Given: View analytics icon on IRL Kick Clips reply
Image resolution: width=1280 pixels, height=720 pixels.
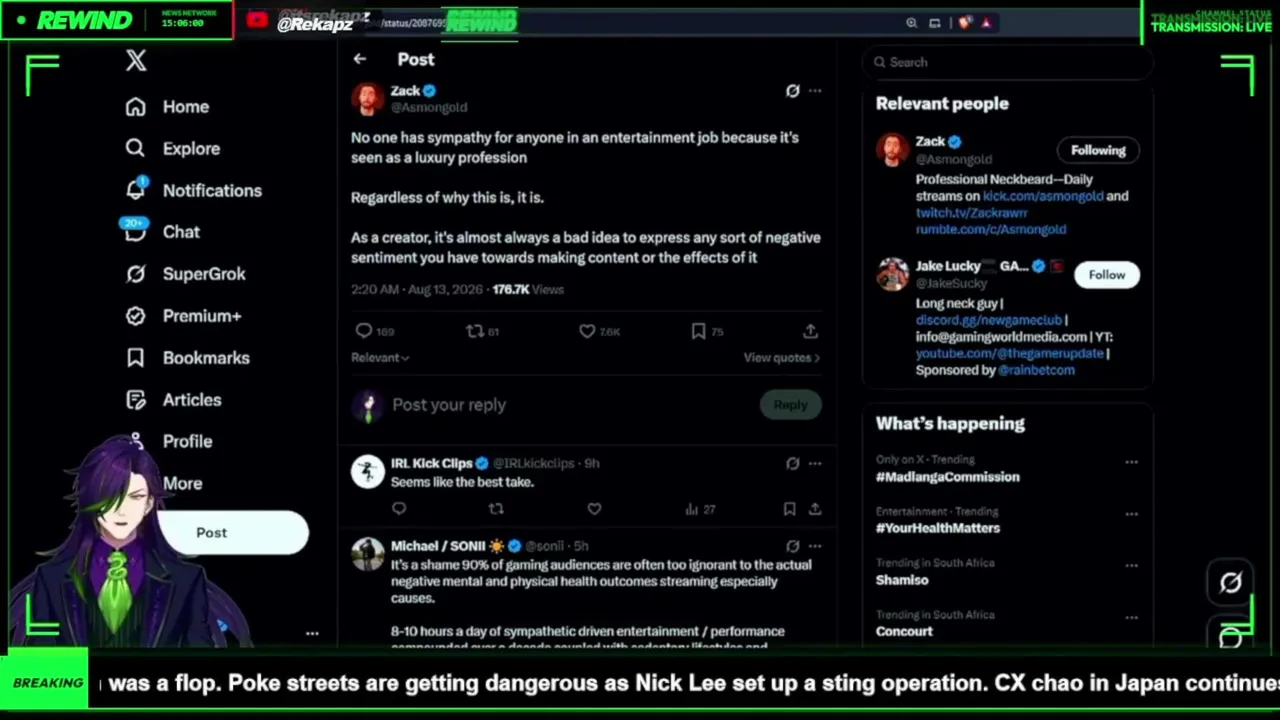Looking at the screenshot, I should 691,509.
